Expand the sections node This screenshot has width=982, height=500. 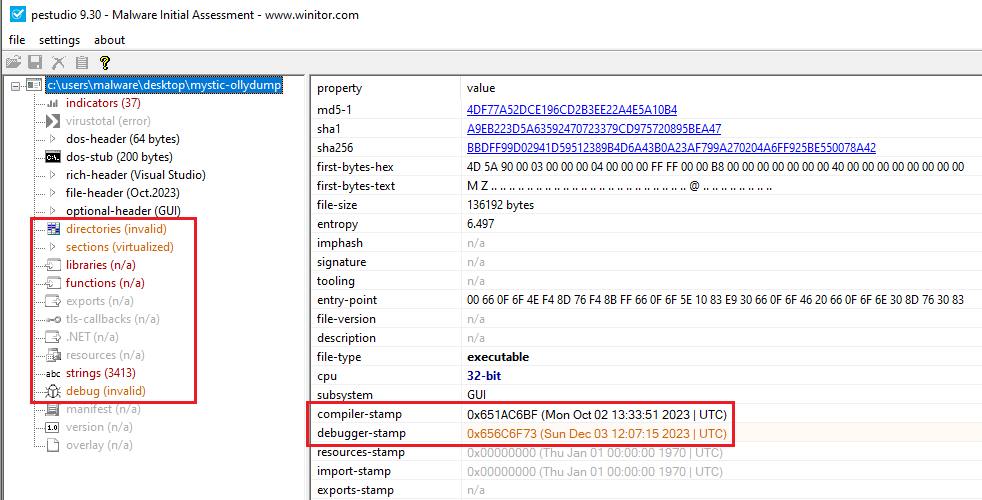(x=53, y=247)
